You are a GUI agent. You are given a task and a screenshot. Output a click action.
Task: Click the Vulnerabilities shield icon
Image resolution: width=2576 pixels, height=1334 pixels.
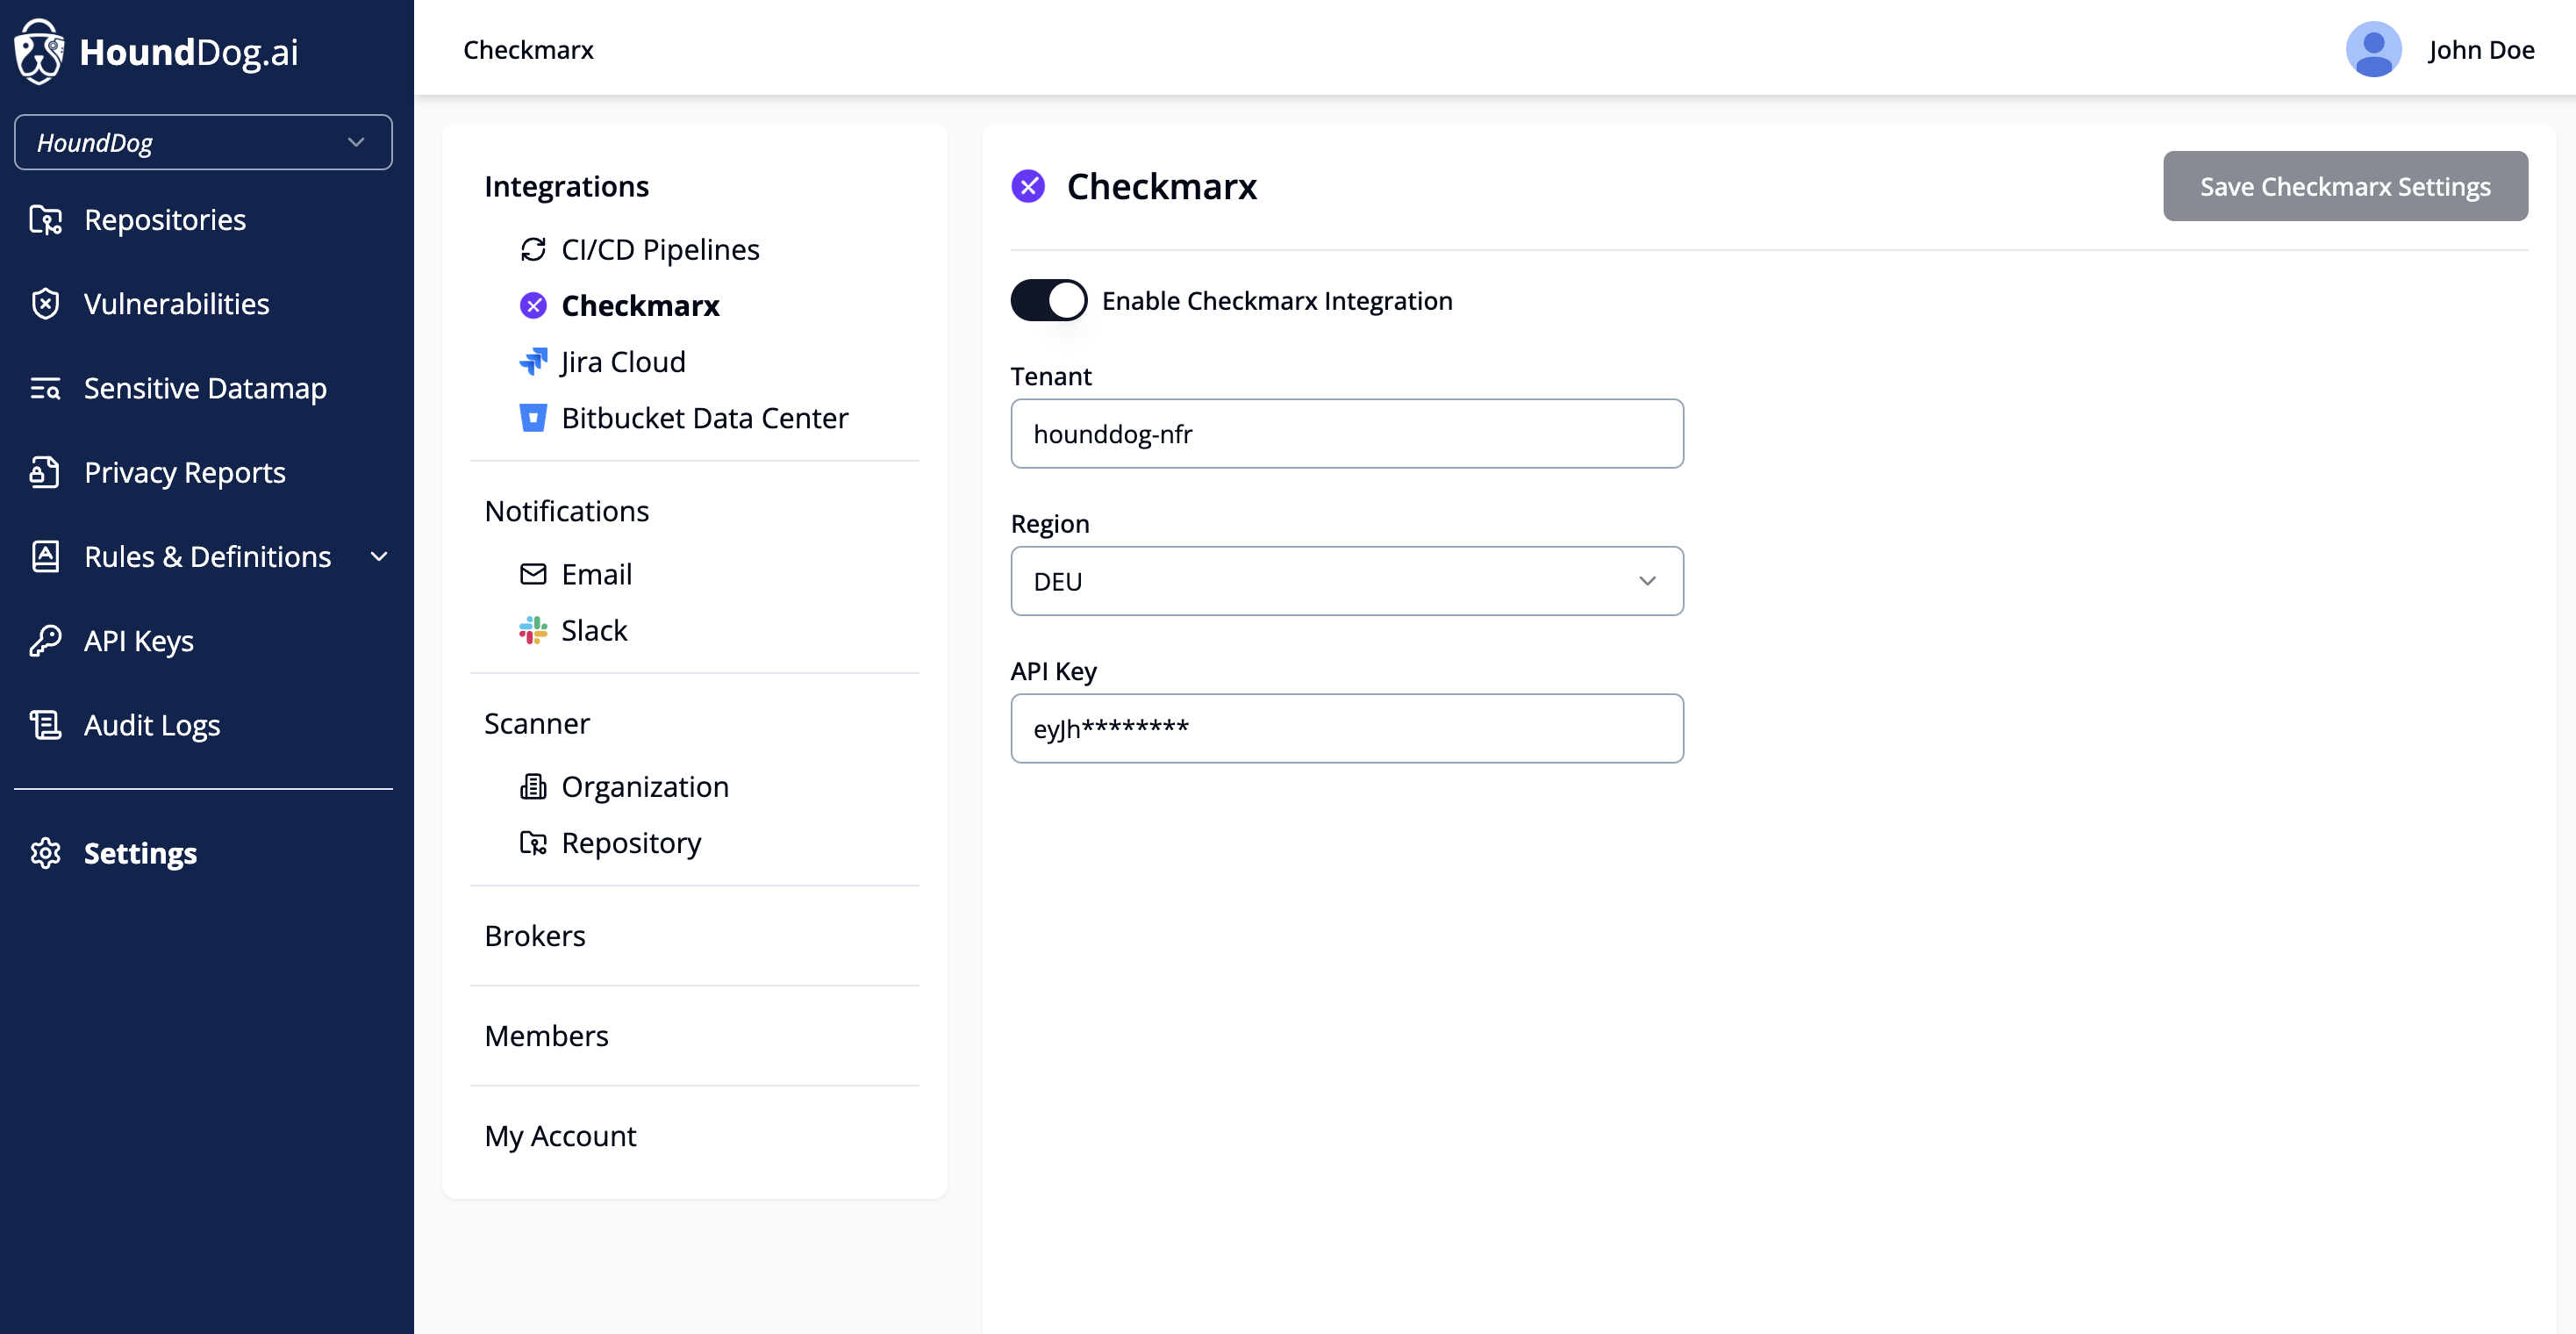tap(45, 304)
